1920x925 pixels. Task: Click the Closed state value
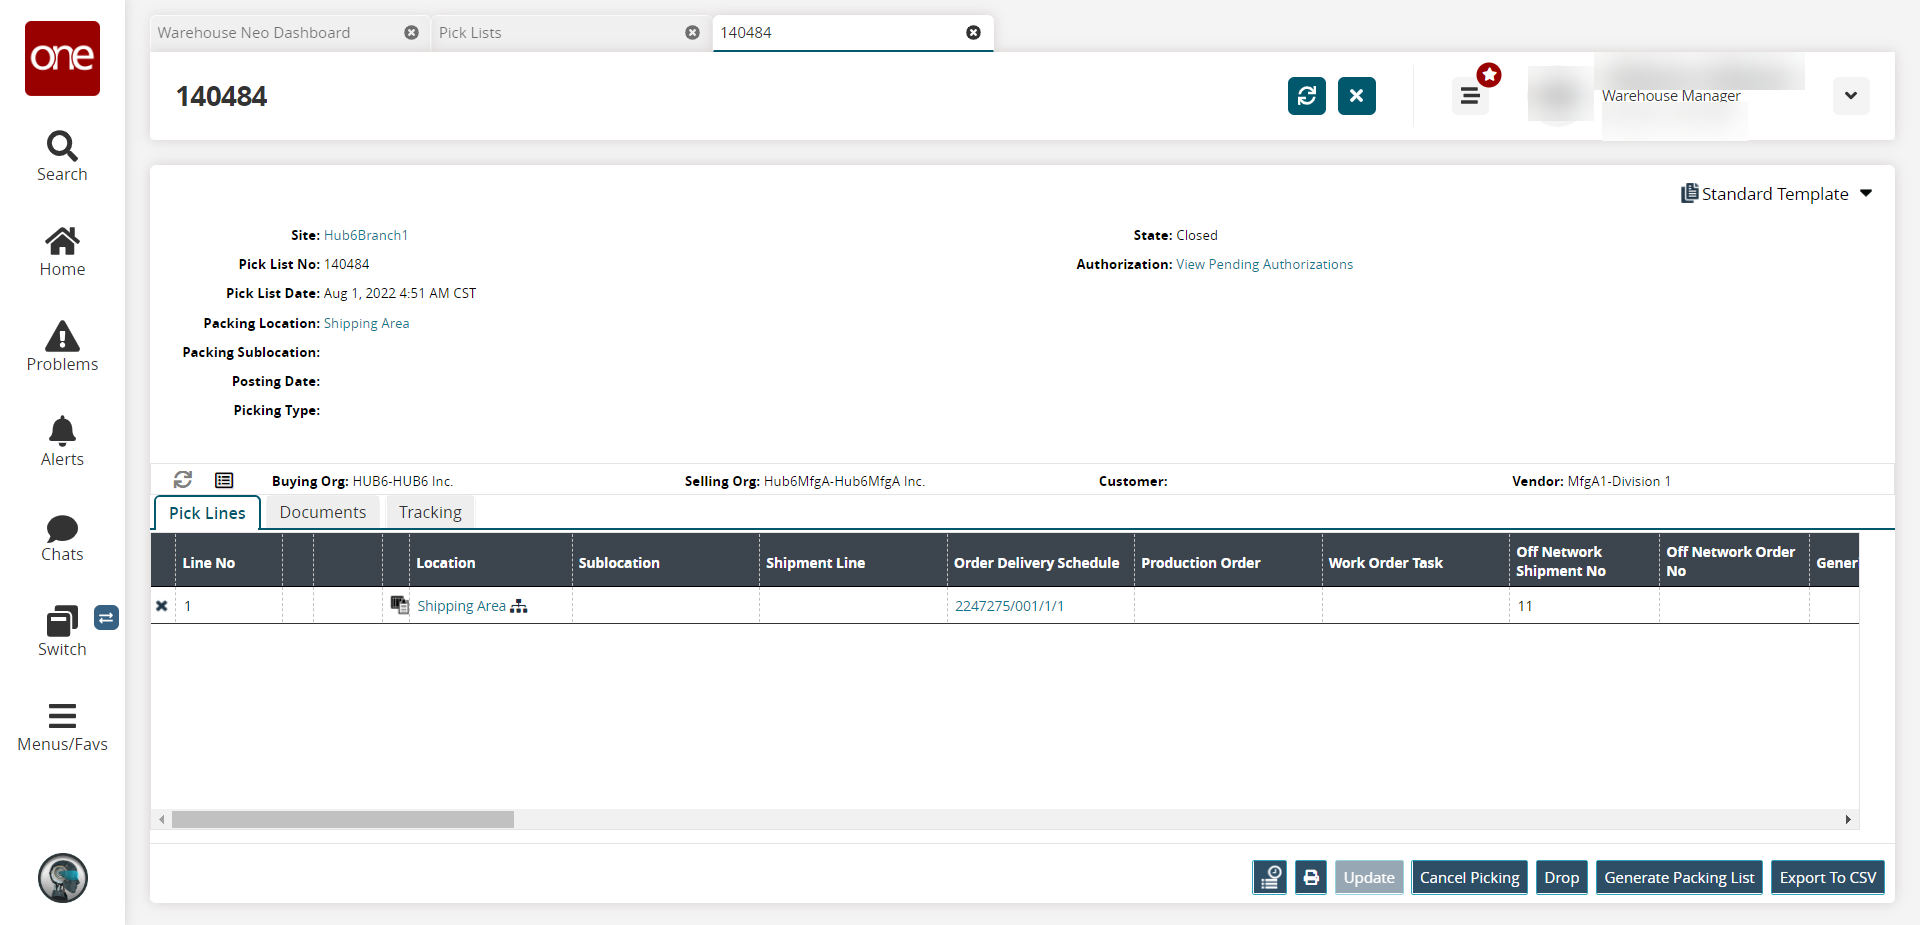pos(1197,235)
